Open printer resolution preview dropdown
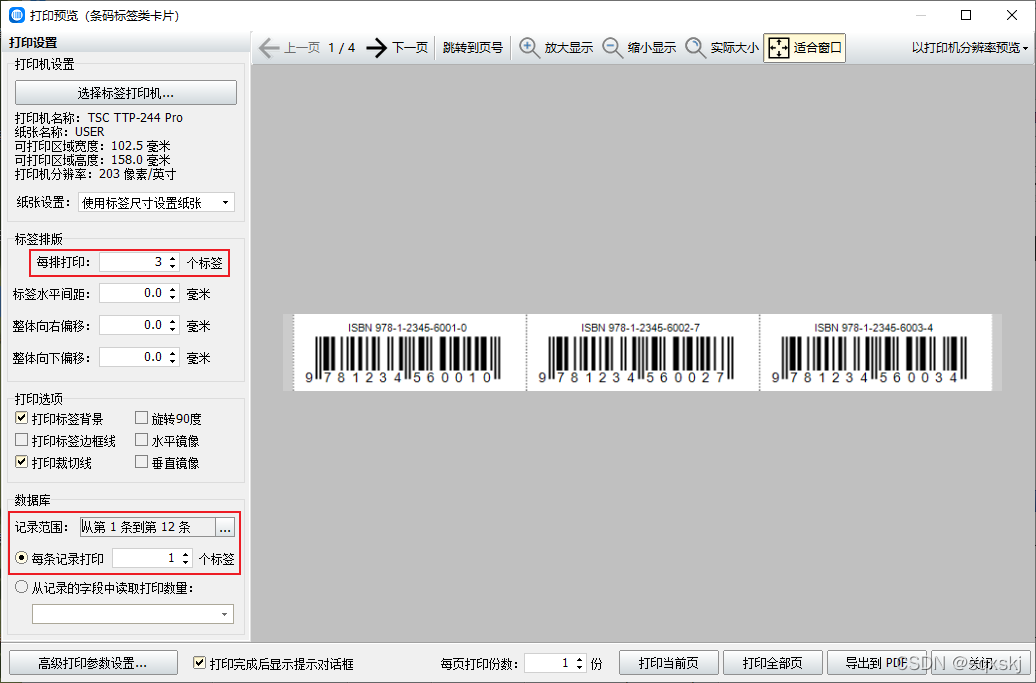 coord(970,48)
